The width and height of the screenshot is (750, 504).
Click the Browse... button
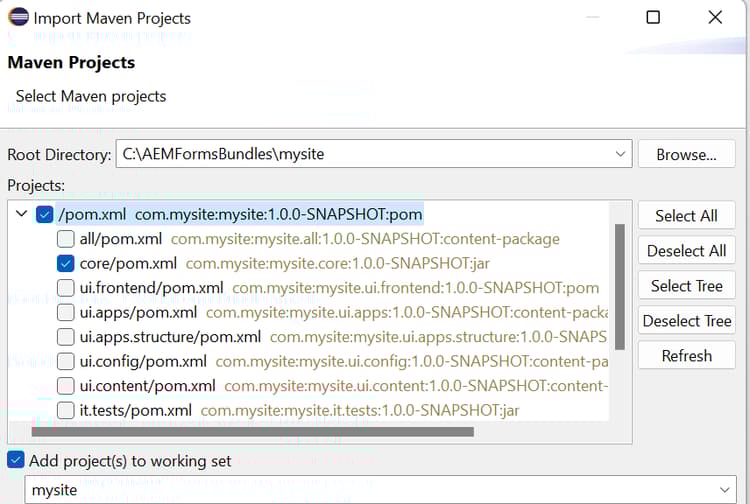pos(686,154)
